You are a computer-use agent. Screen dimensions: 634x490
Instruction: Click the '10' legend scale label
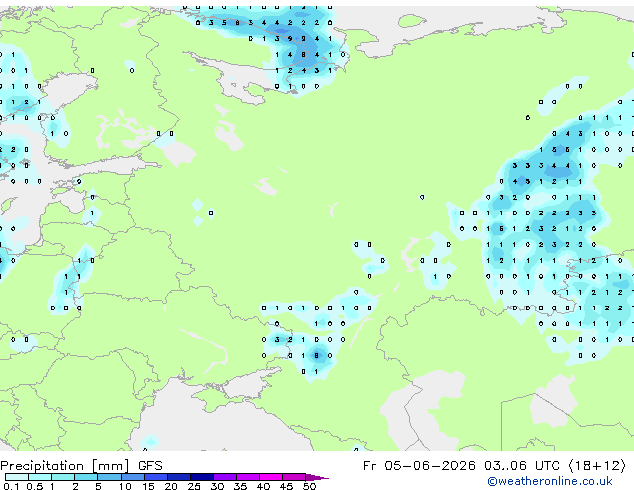tap(125, 486)
